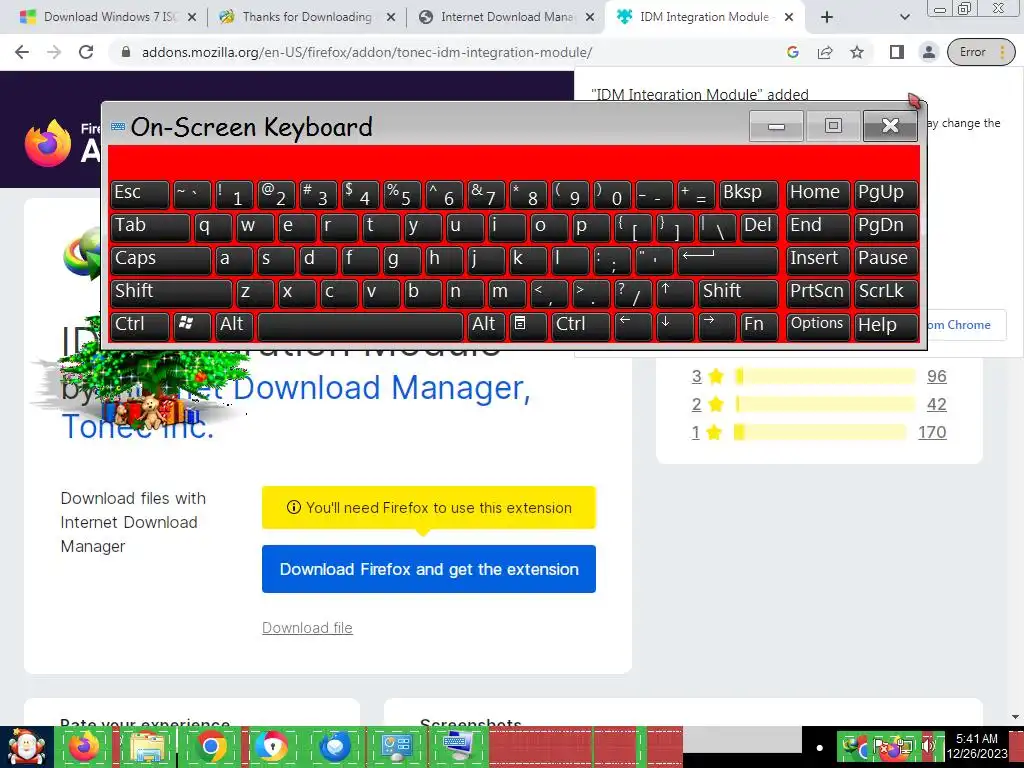Toggle Caps lock on the On-Screen Keyboard
Viewport: 1024px width, 768px height.
[160, 260]
